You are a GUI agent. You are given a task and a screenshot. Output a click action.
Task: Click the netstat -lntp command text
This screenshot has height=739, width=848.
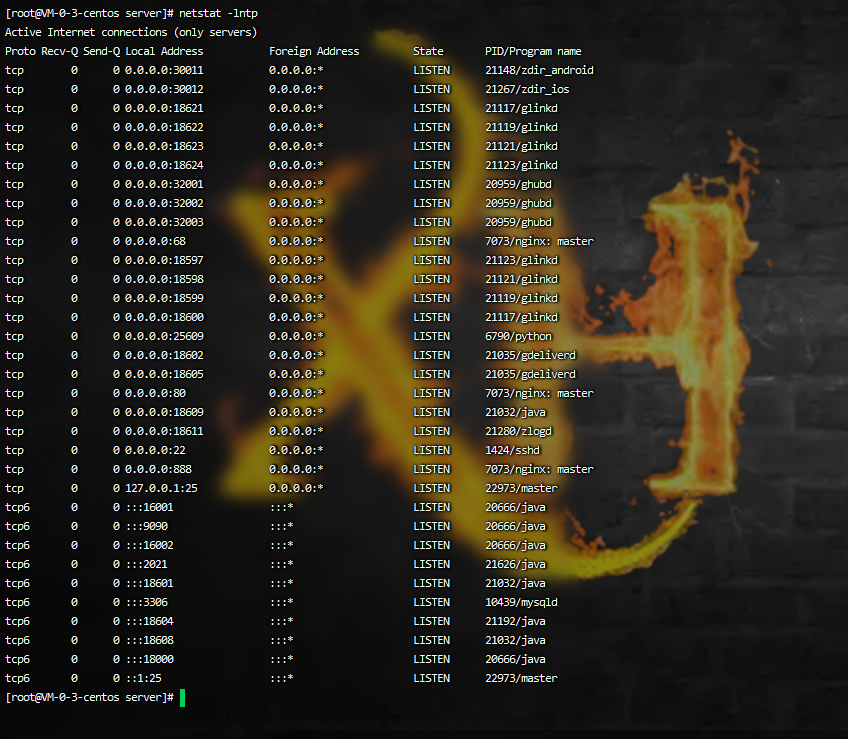(218, 13)
